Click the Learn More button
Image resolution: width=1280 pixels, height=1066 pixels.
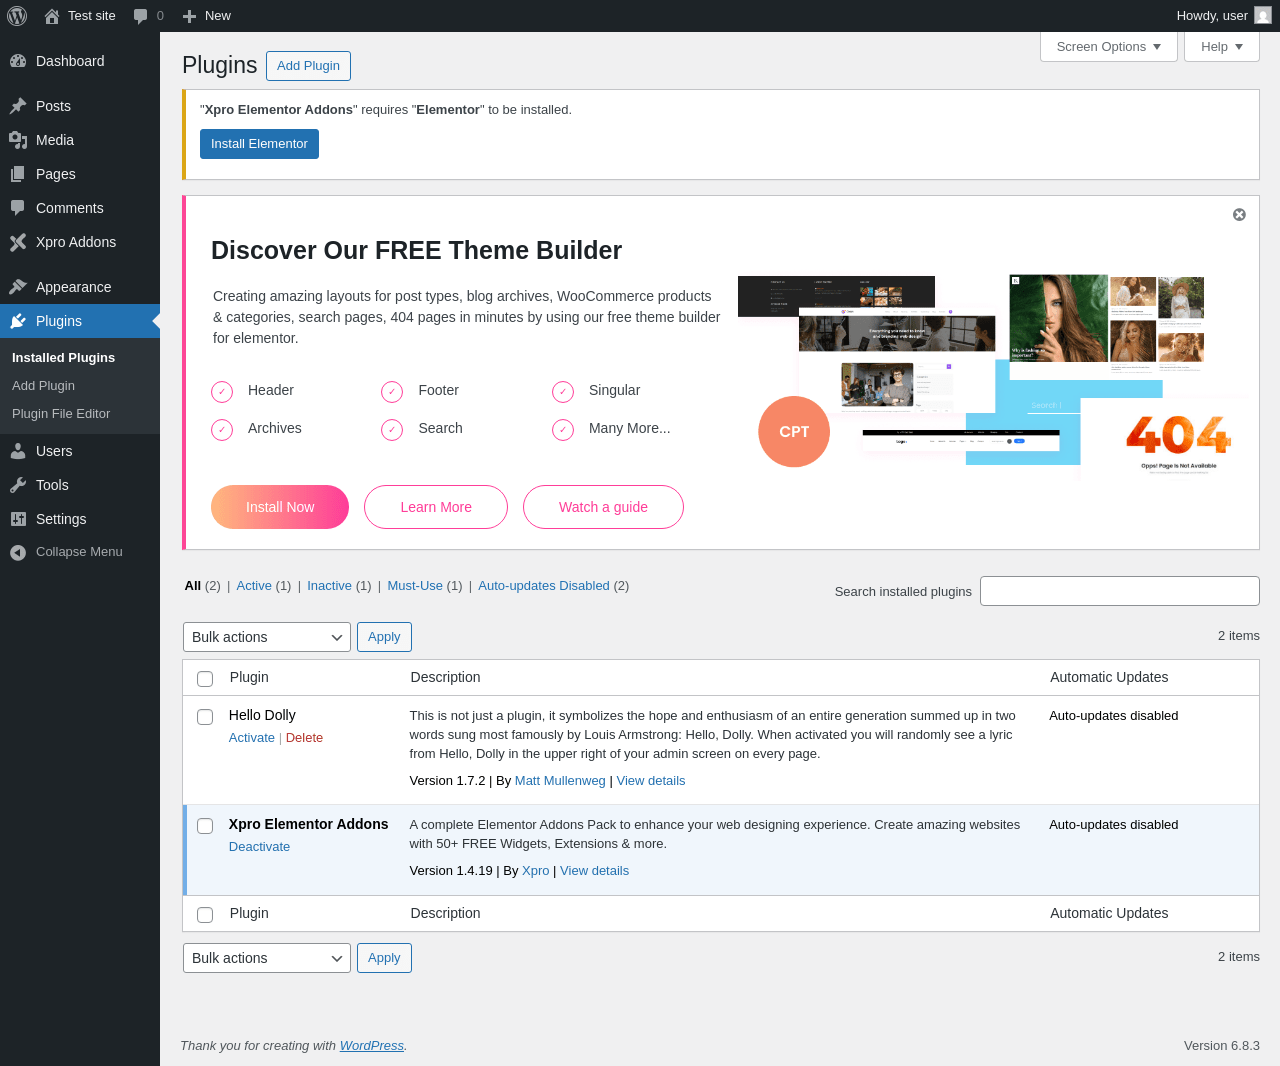(436, 507)
